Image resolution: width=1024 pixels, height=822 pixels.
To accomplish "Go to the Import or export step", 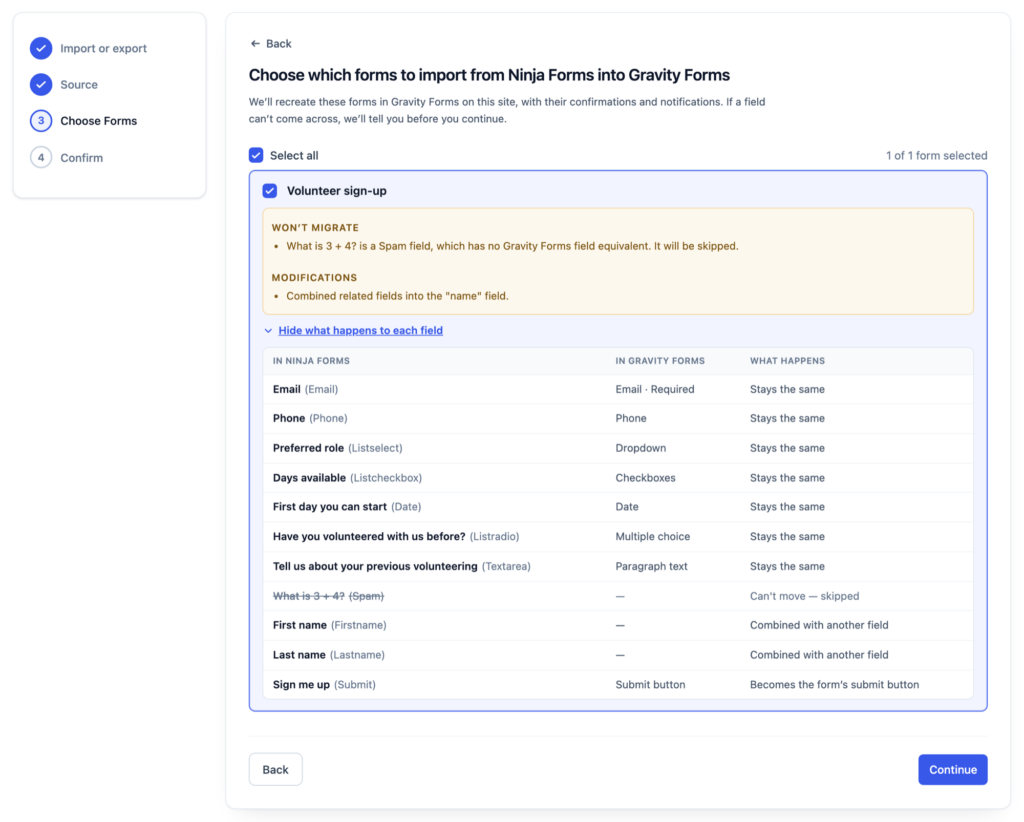I will point(103,48).
